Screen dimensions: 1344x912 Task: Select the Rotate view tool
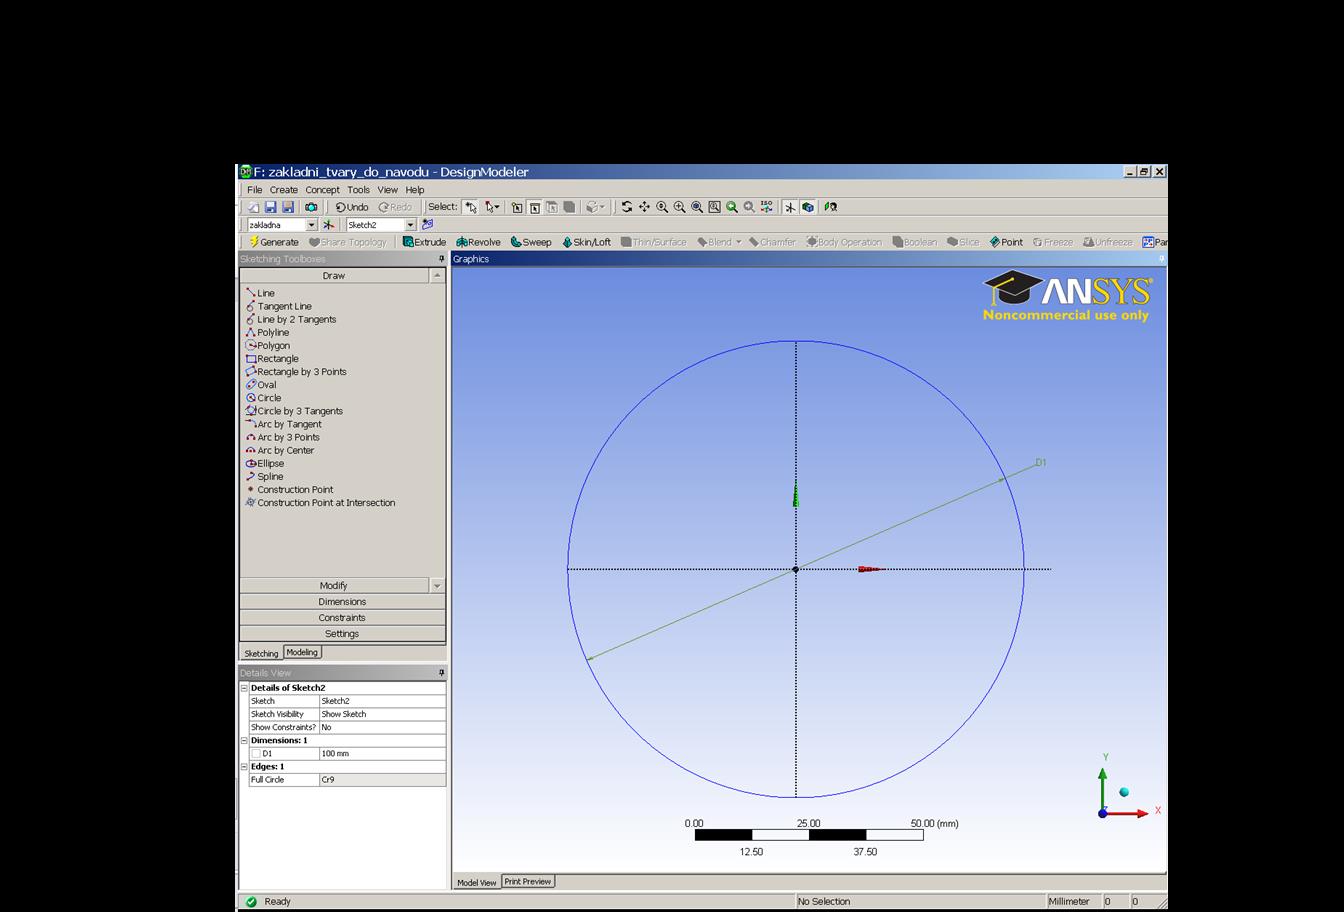[626, 207]
